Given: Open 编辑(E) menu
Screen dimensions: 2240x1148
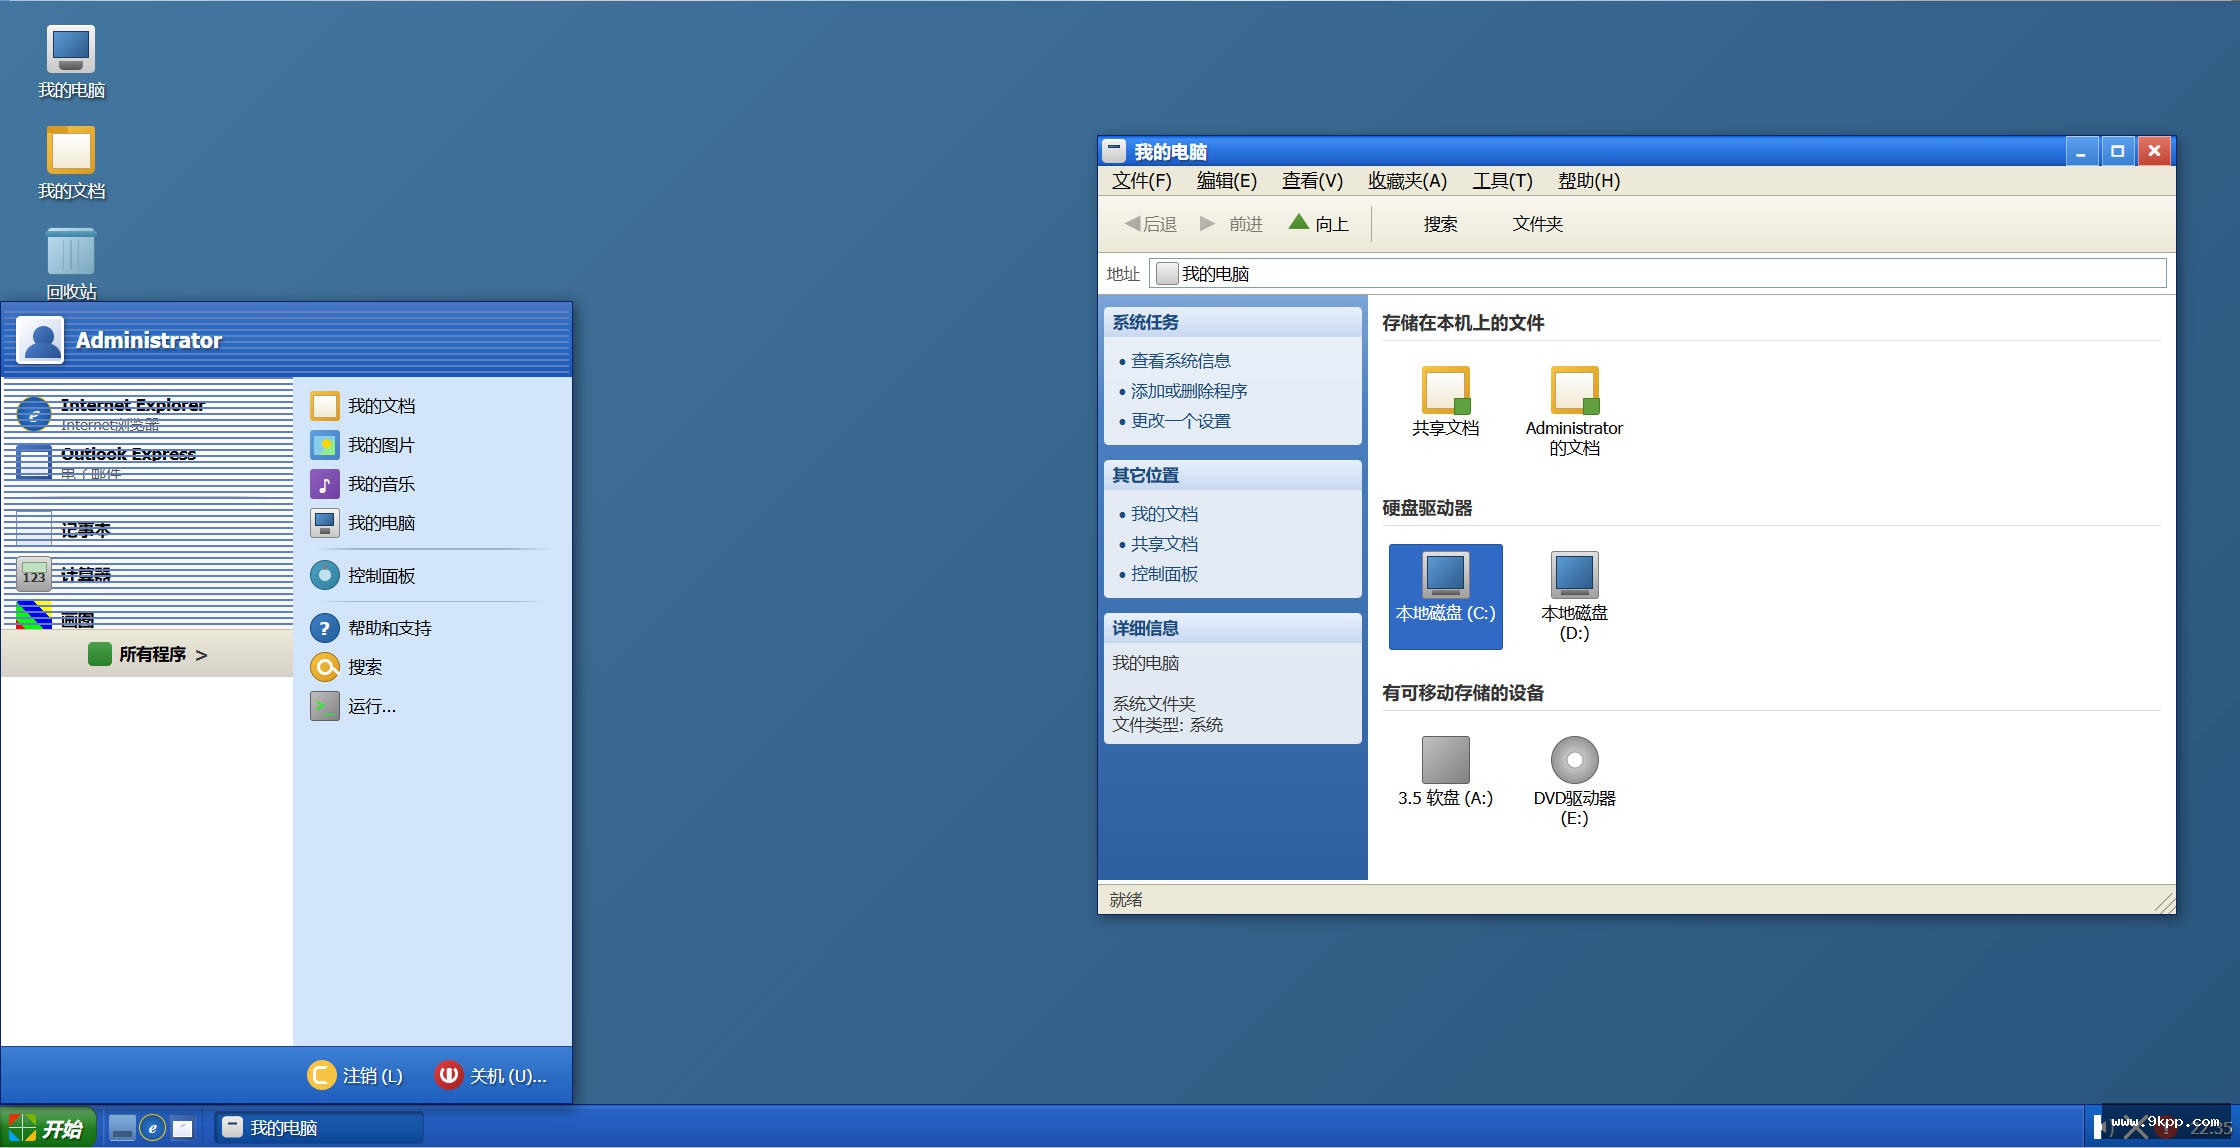Looking at the screenshot, I should pyautogui.click(x=1227, y=181).
